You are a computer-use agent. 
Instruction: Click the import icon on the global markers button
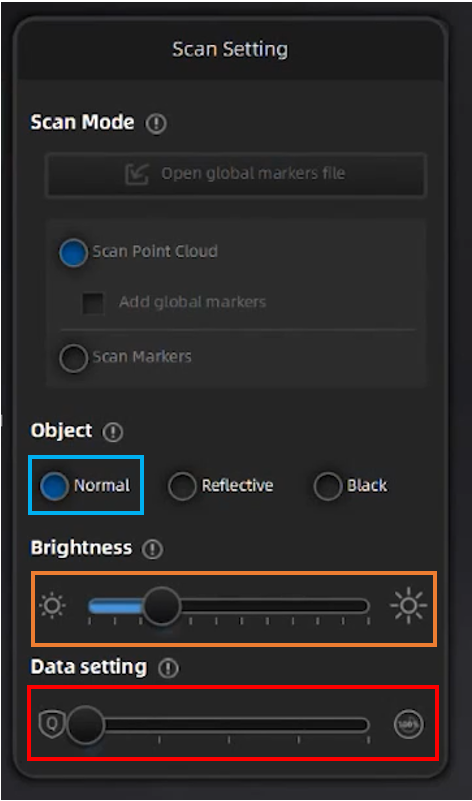point(137,174)
